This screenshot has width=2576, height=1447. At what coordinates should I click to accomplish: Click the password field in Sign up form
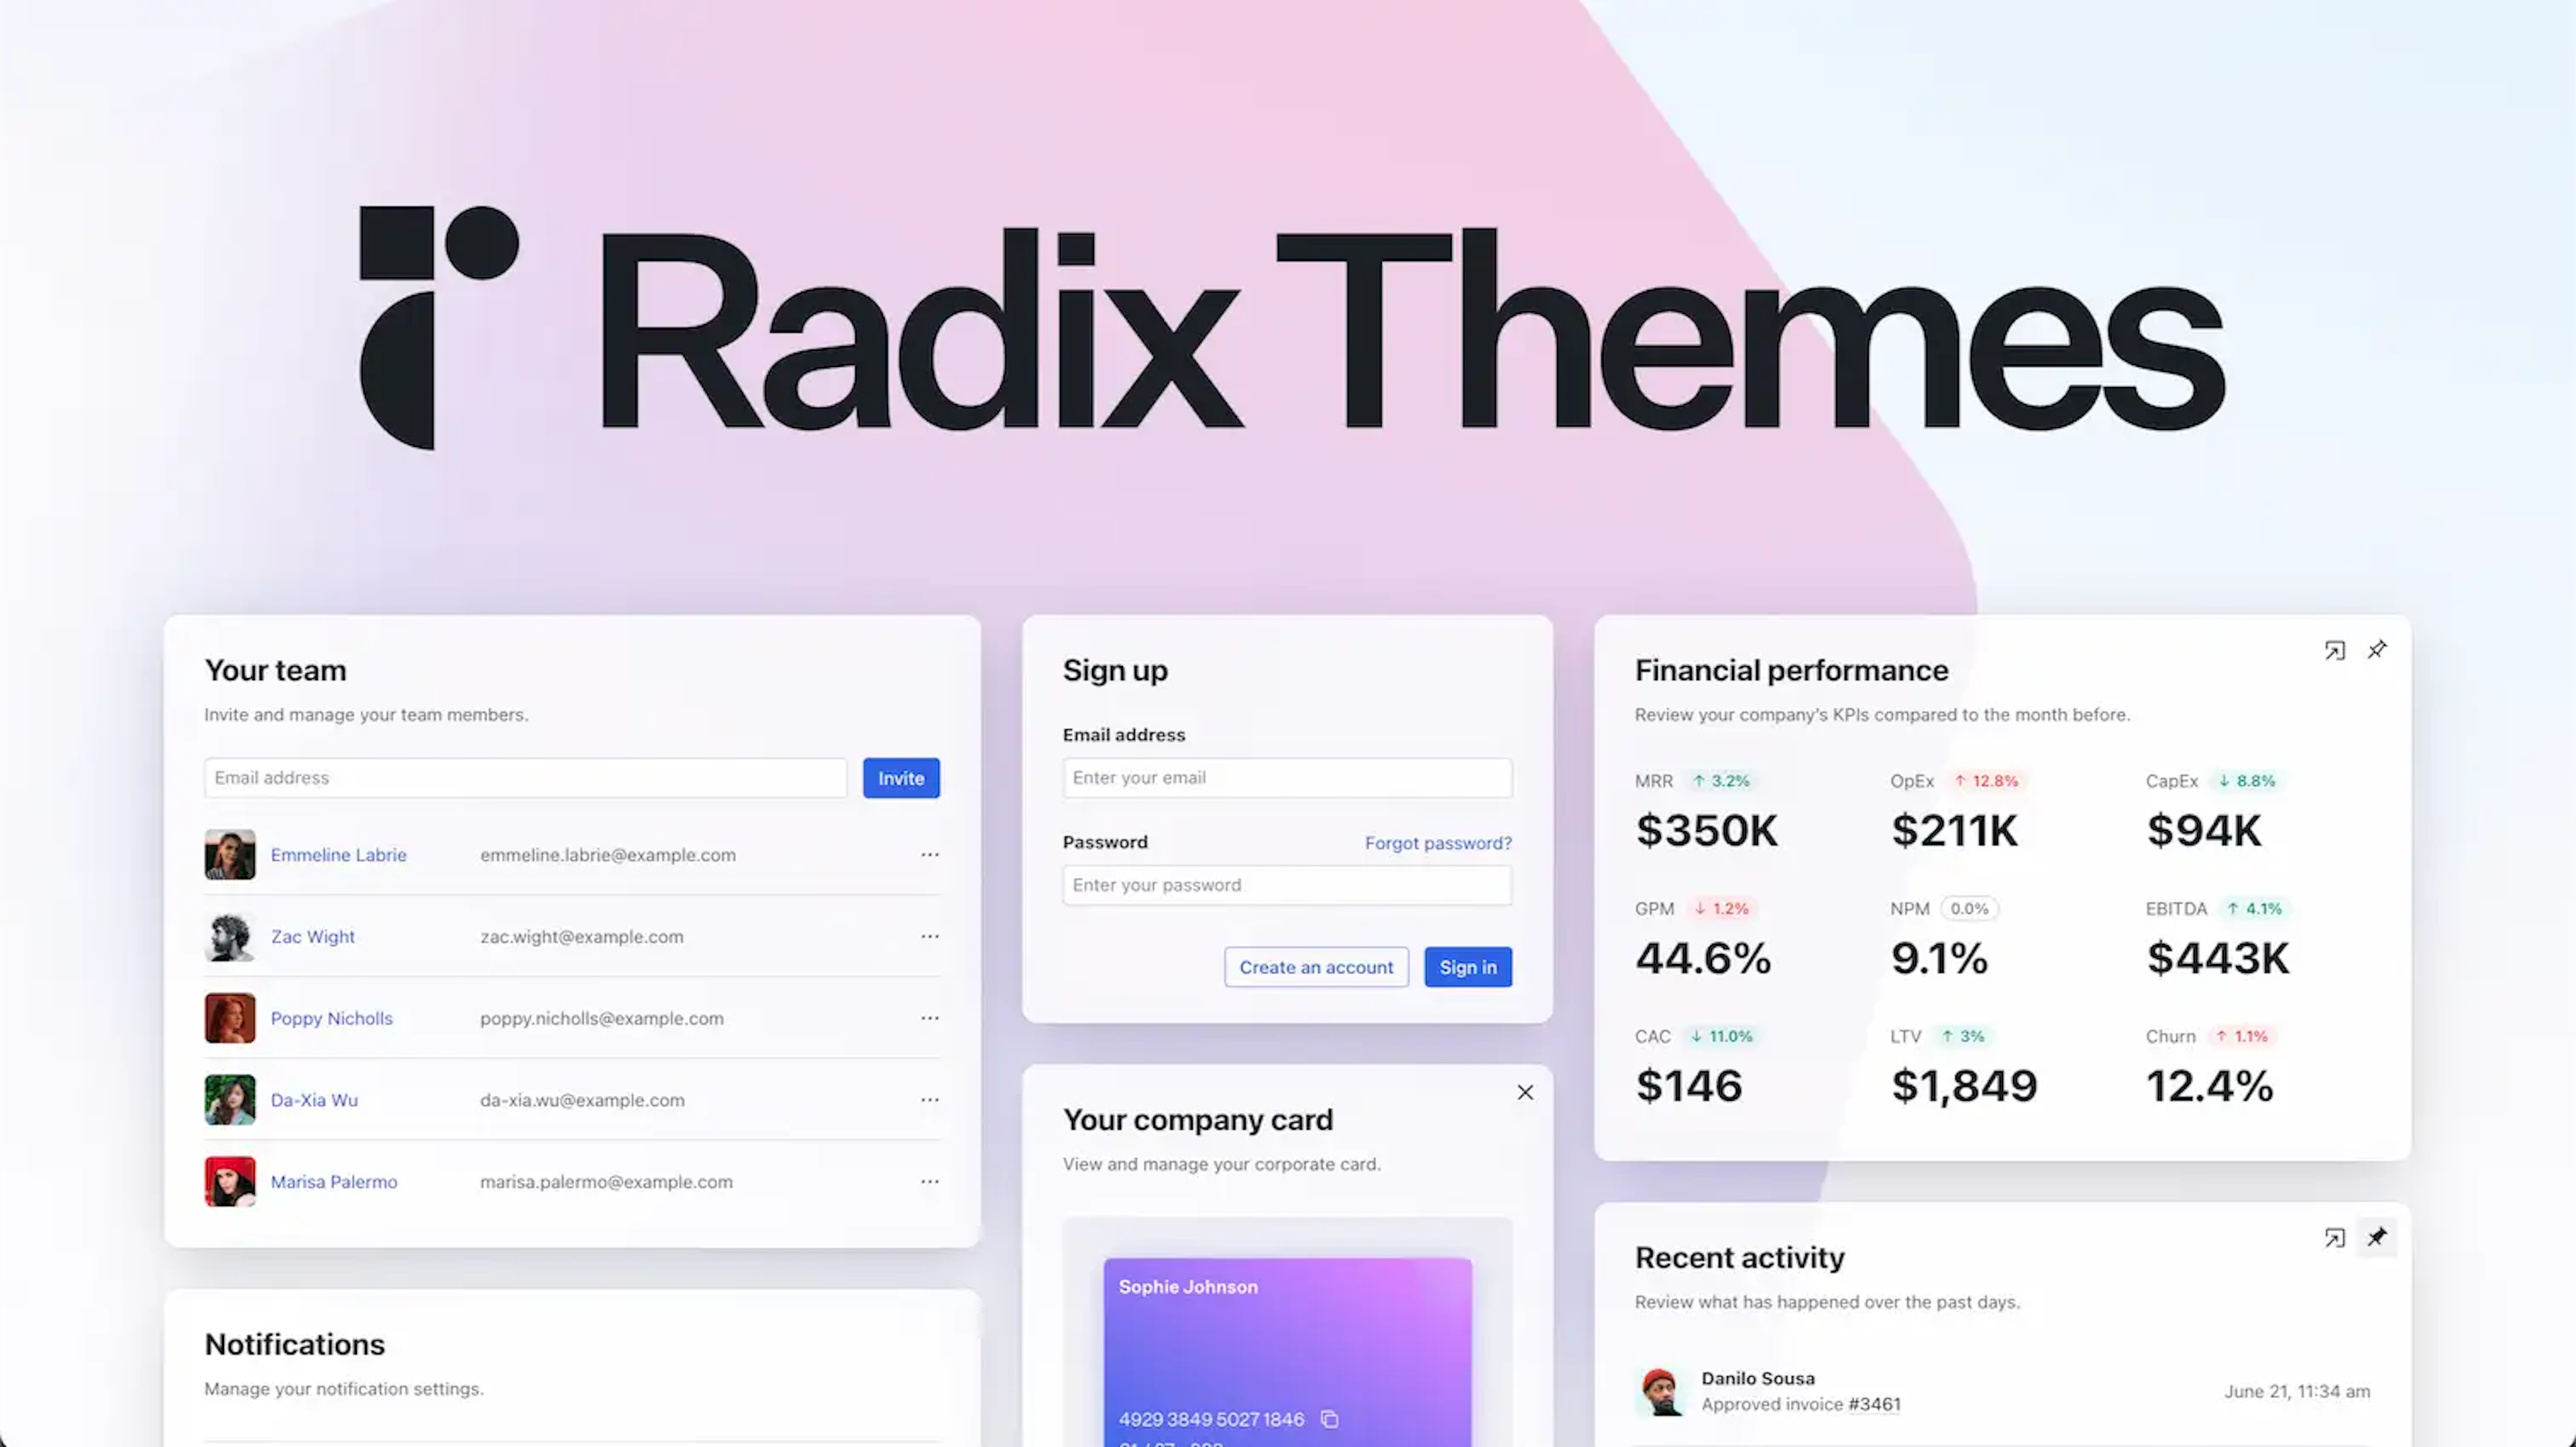coord(1286,884)
